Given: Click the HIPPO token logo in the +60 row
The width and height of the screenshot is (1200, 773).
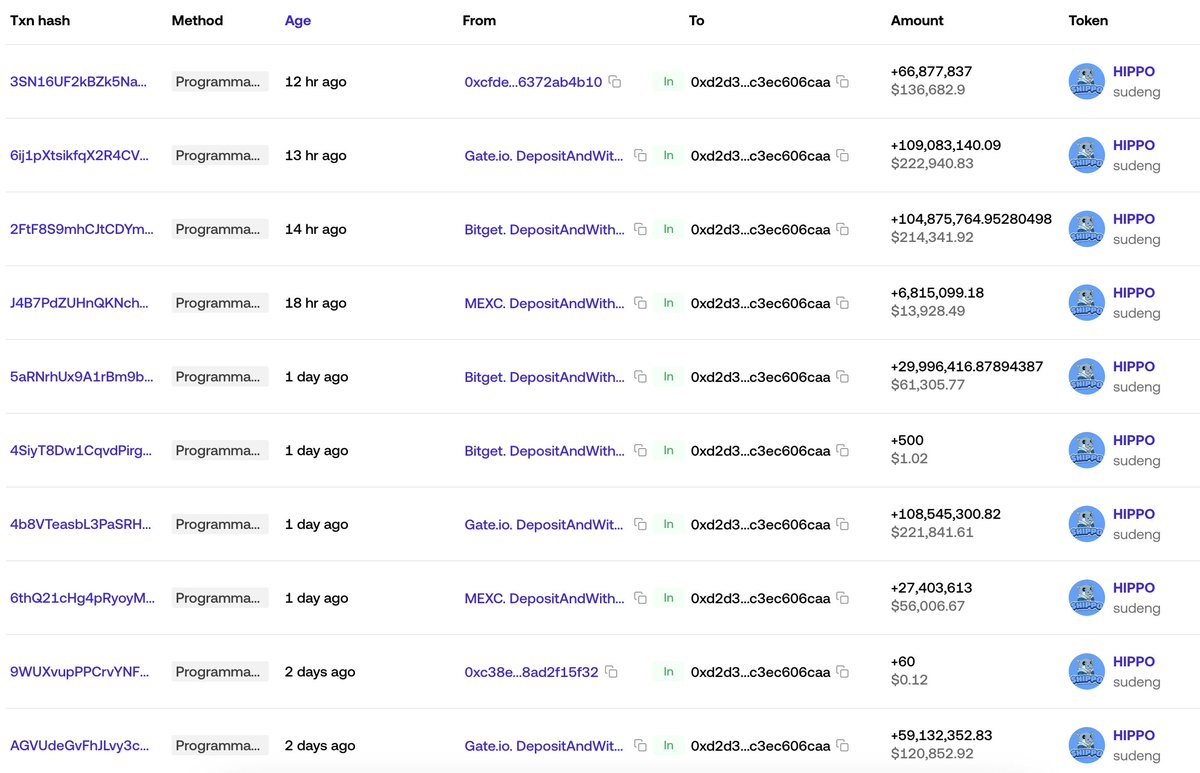Looking at the screenshot, I should pos(1086,672).
